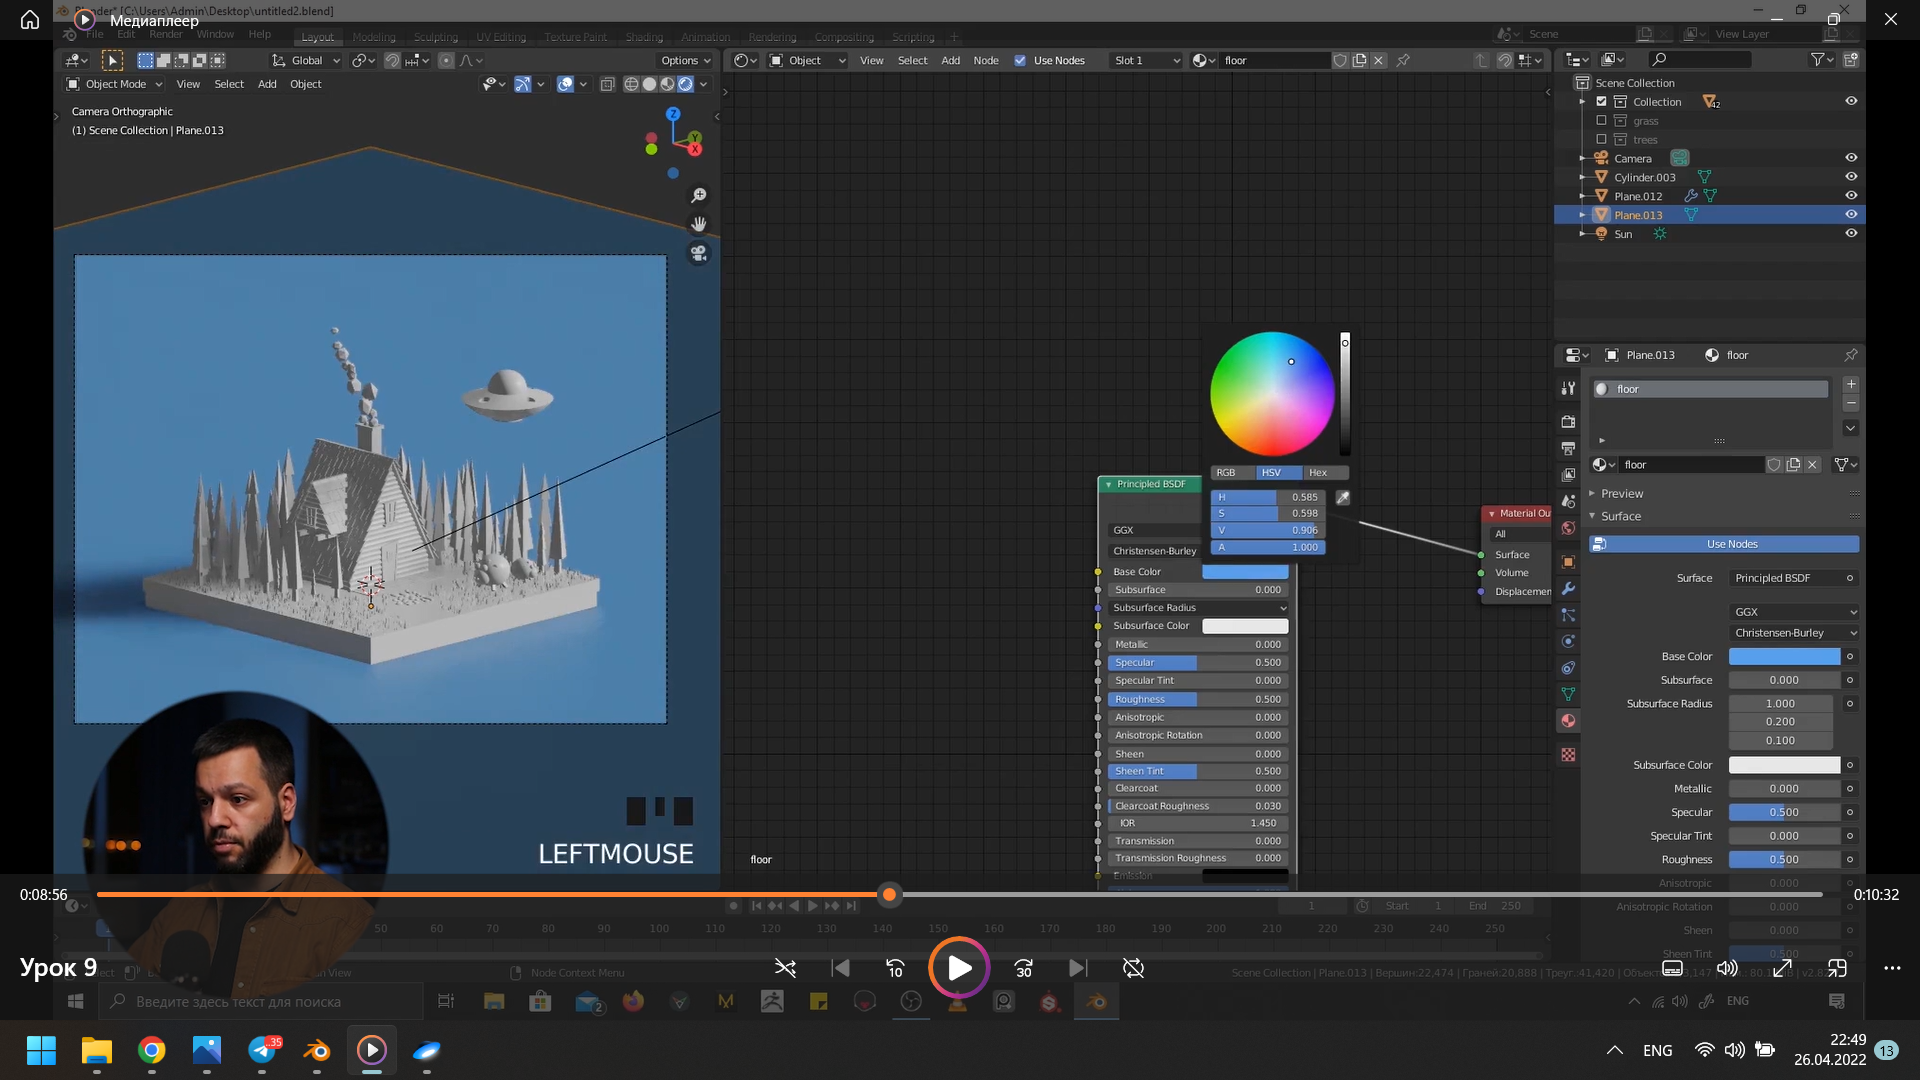Viewport: 1920px width, 1080px height.
Task: Click the eyedropper icon in color picker
Action: click(x=1343, y=497)
